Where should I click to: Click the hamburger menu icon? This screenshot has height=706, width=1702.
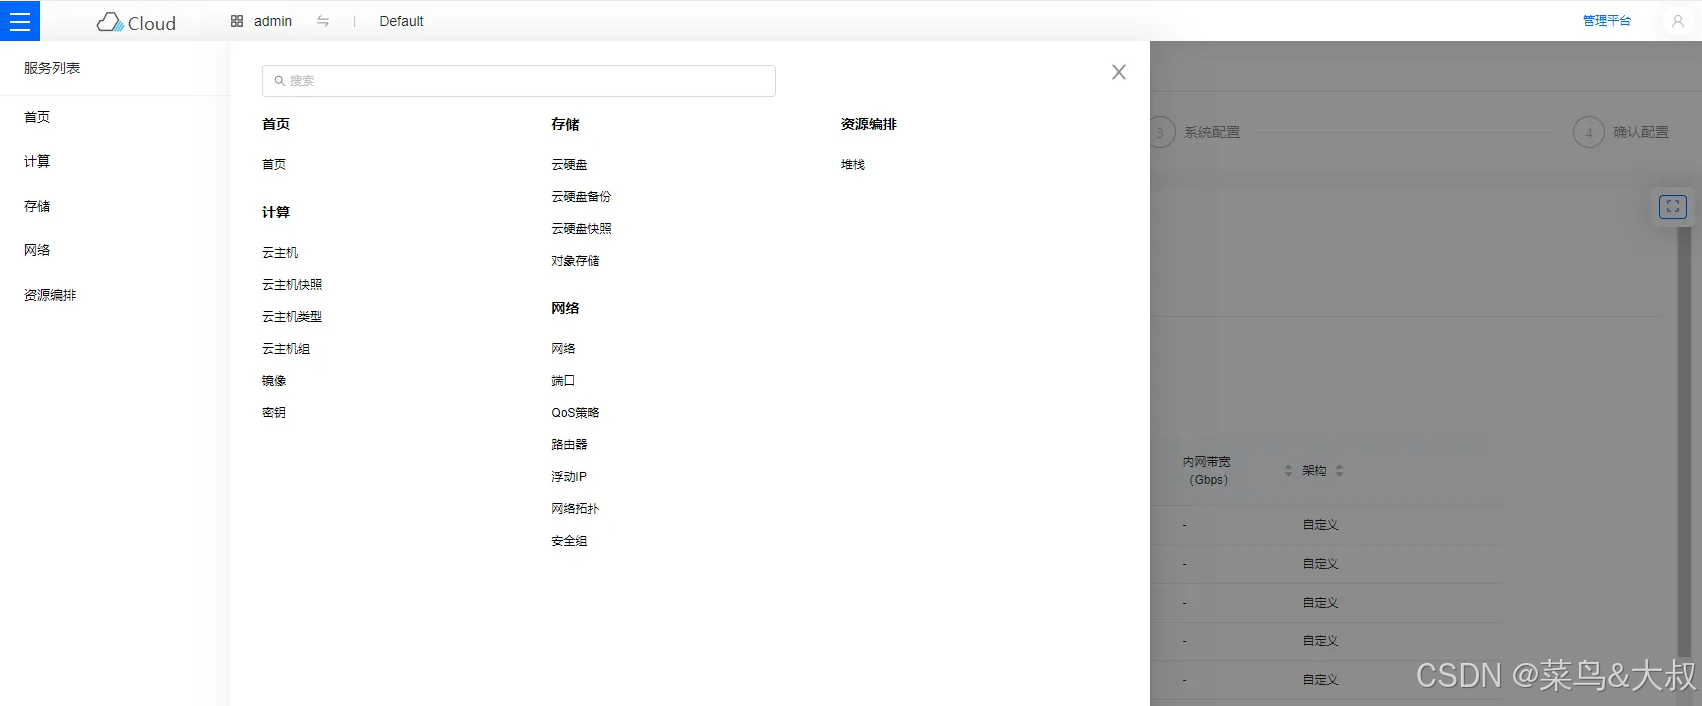[x=20, y=21]
